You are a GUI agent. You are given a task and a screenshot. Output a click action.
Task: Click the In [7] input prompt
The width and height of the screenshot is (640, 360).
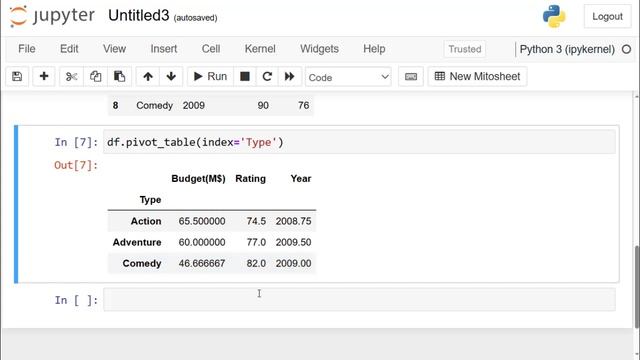(x=76, y=142)
